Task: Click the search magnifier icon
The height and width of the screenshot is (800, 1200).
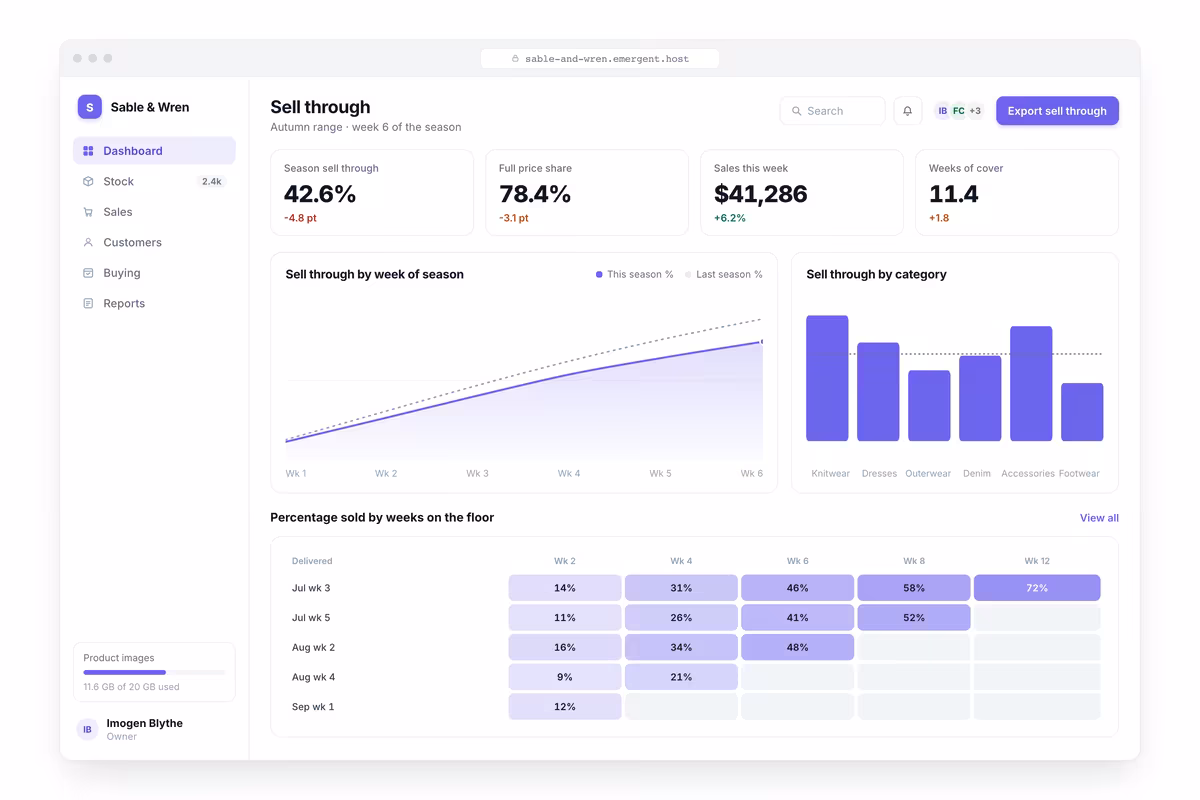Action: point(797,111)
